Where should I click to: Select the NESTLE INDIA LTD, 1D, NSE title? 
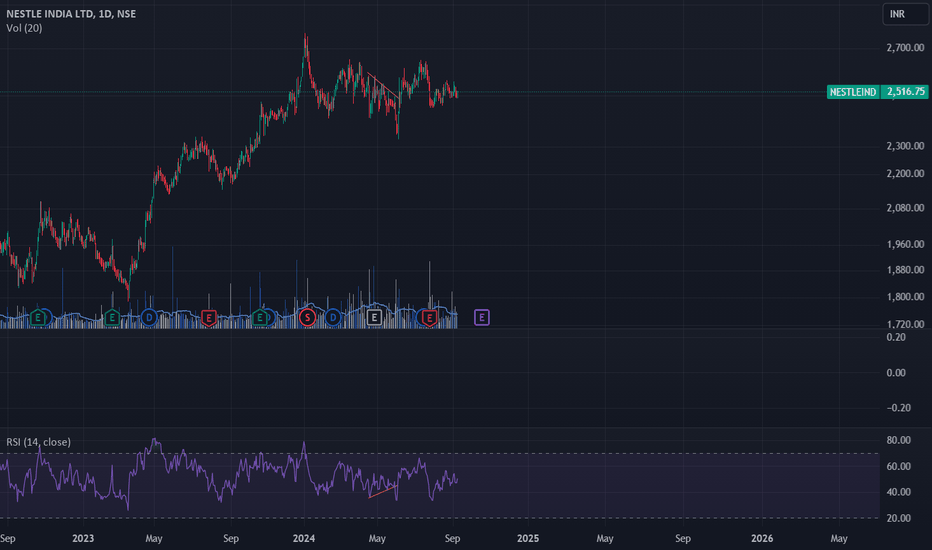71,14
